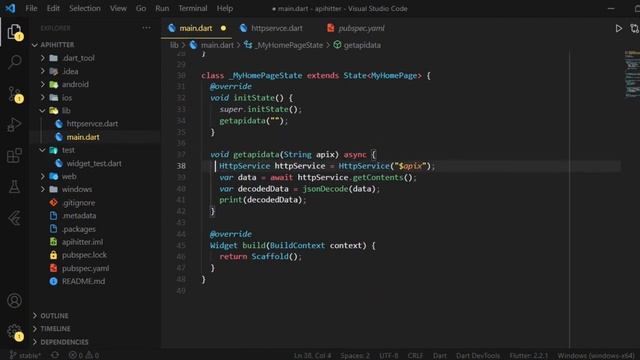Expand the web folder
This screenshot has width=640, height=360.
click(69, 176)
